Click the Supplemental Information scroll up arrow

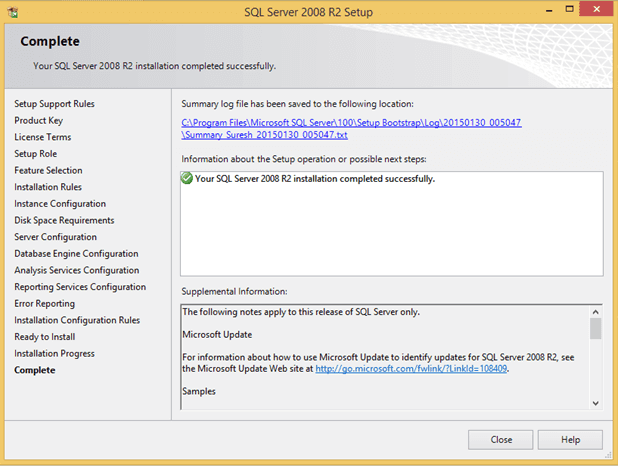tap(596, 312)
